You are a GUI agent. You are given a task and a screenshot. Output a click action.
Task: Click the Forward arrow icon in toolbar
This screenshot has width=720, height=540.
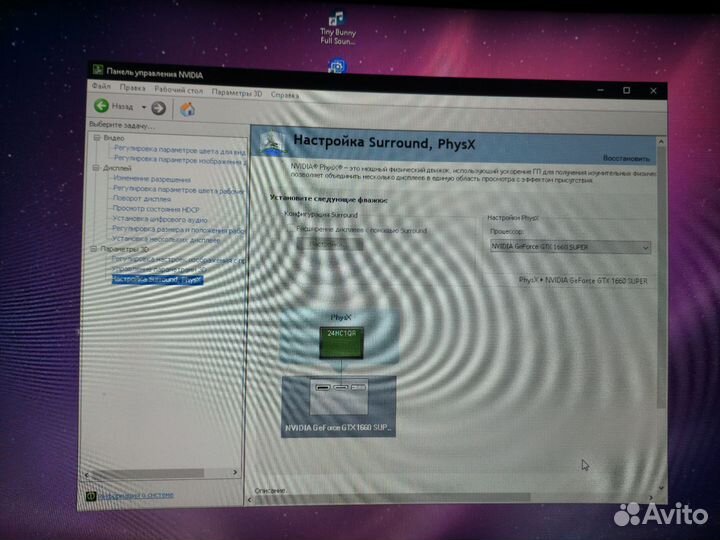(159, 108)
